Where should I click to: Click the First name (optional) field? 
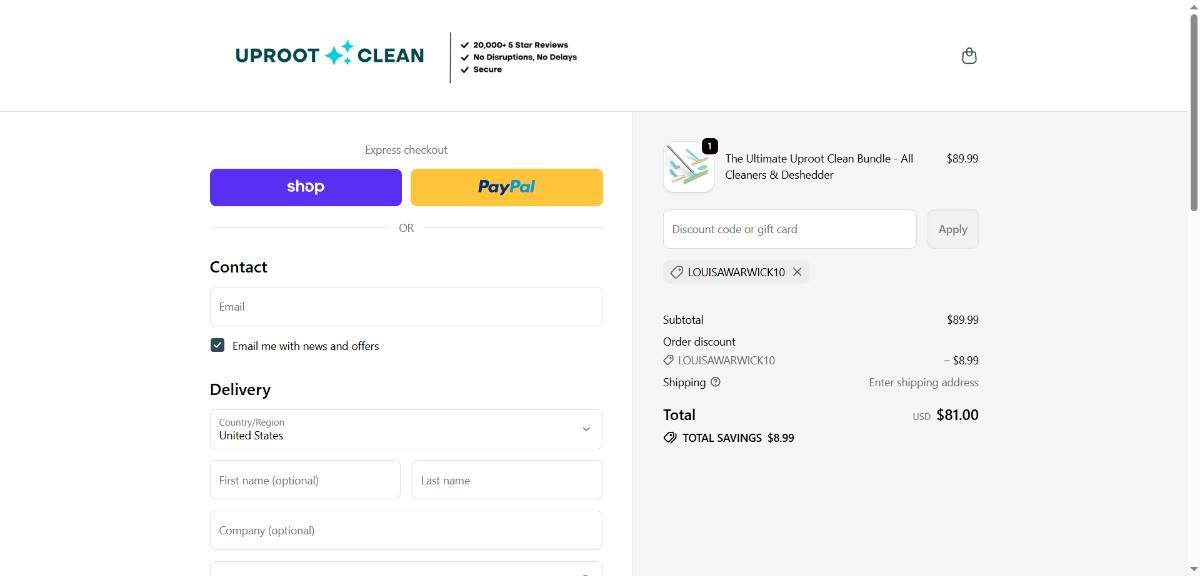tap(305, 480)
